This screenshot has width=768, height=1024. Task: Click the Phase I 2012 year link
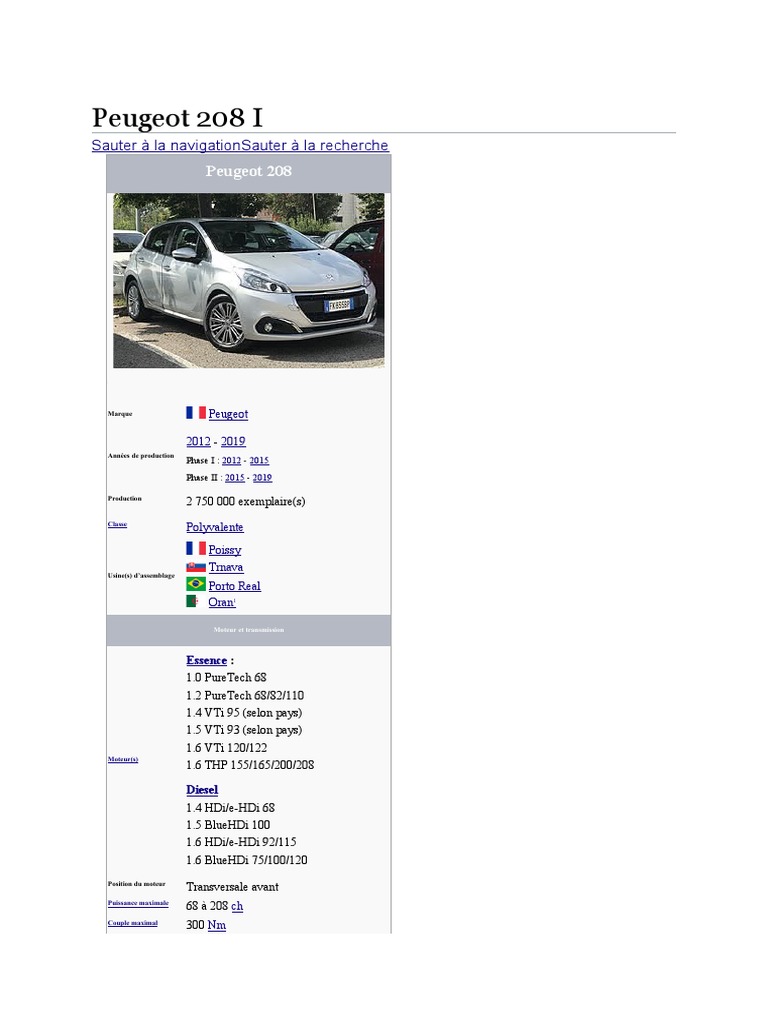231,460
